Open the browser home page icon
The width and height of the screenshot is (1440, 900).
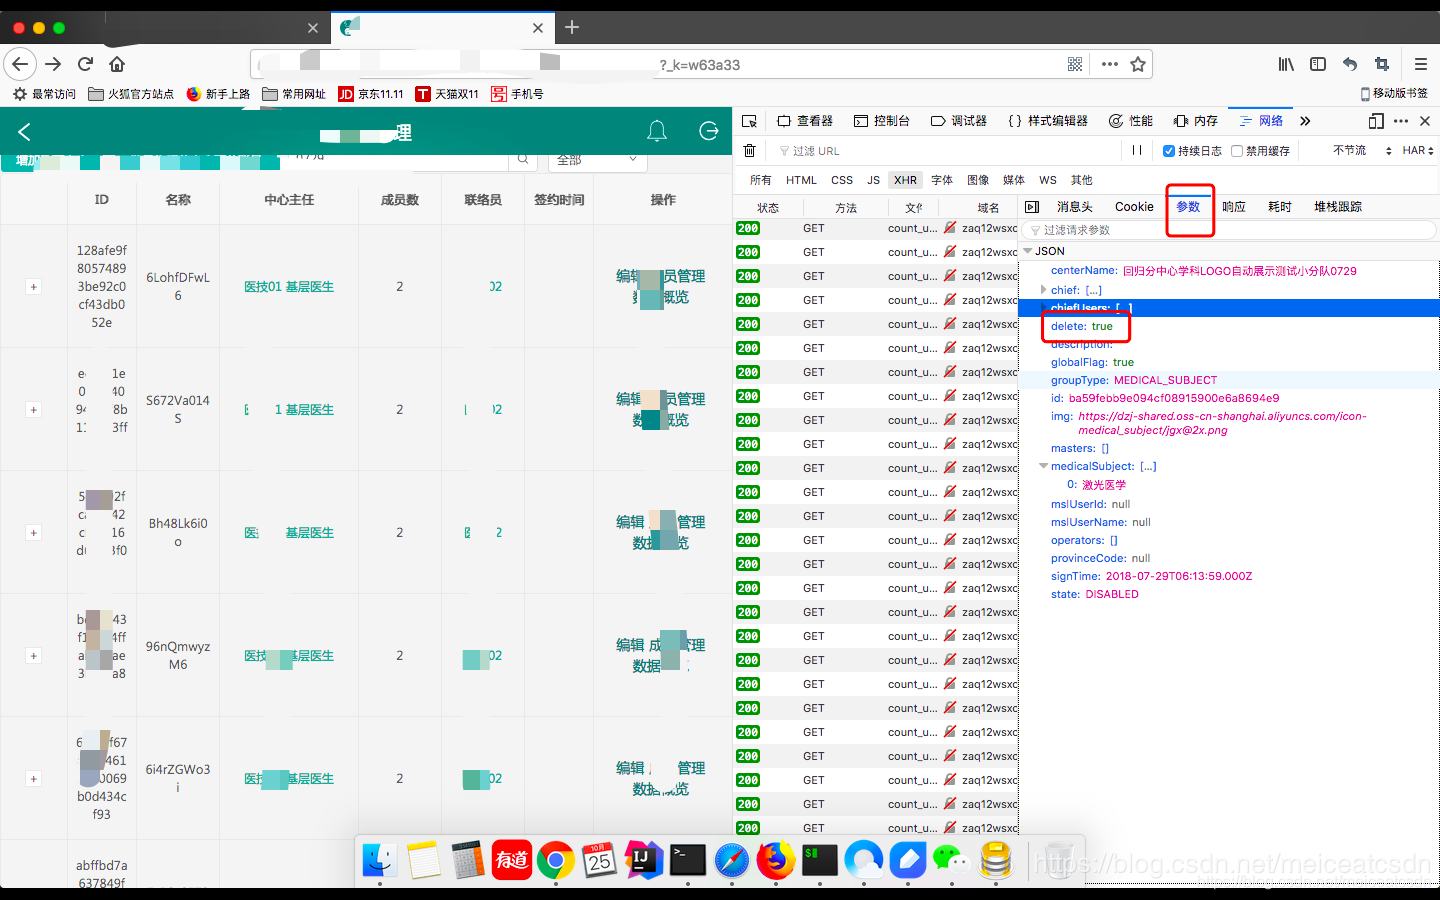pyautogui.click(x=117, y=64)
